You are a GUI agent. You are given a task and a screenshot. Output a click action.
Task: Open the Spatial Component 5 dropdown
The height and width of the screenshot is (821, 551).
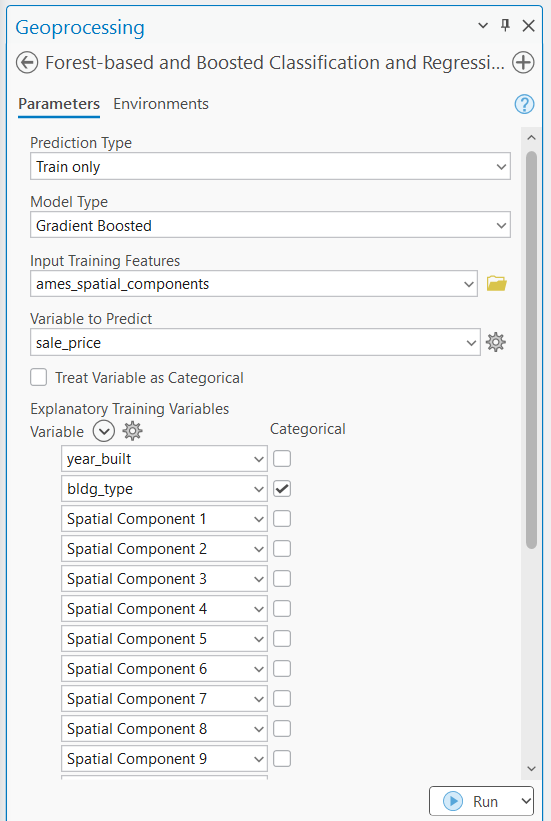164,639
